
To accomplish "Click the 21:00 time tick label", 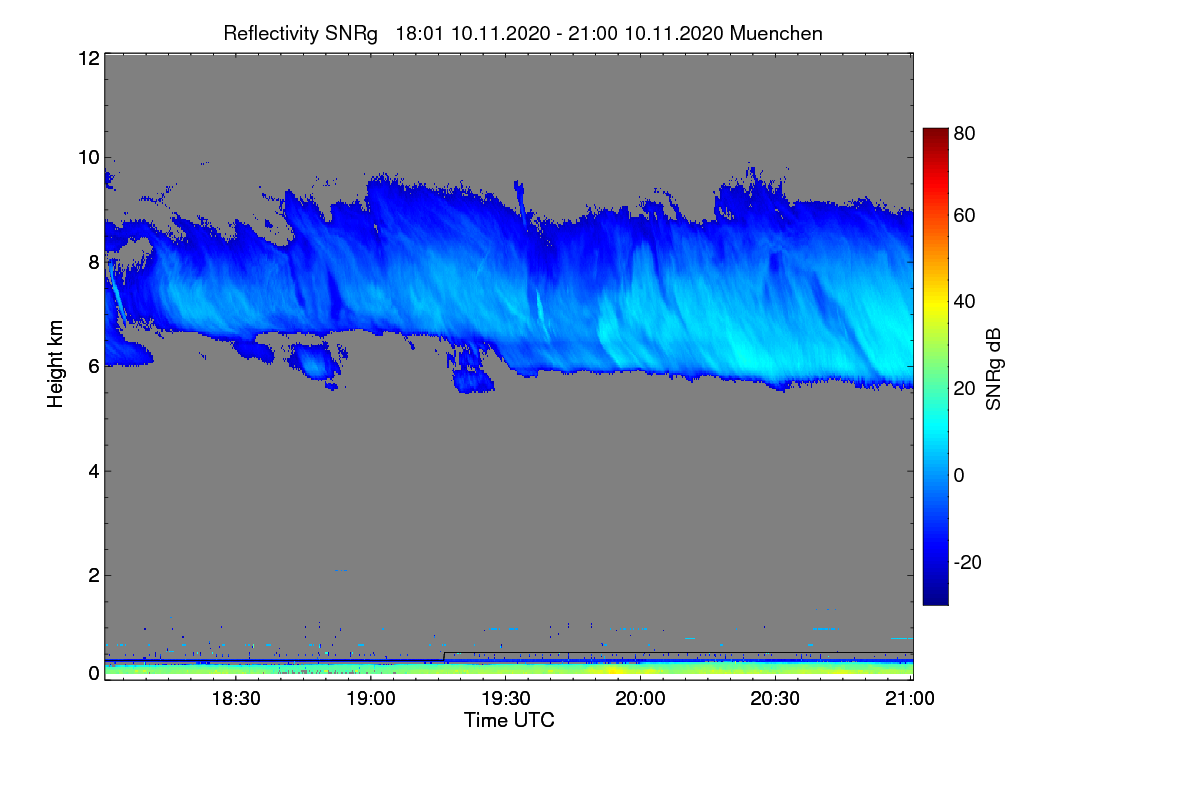I will [x=910, y=699].
